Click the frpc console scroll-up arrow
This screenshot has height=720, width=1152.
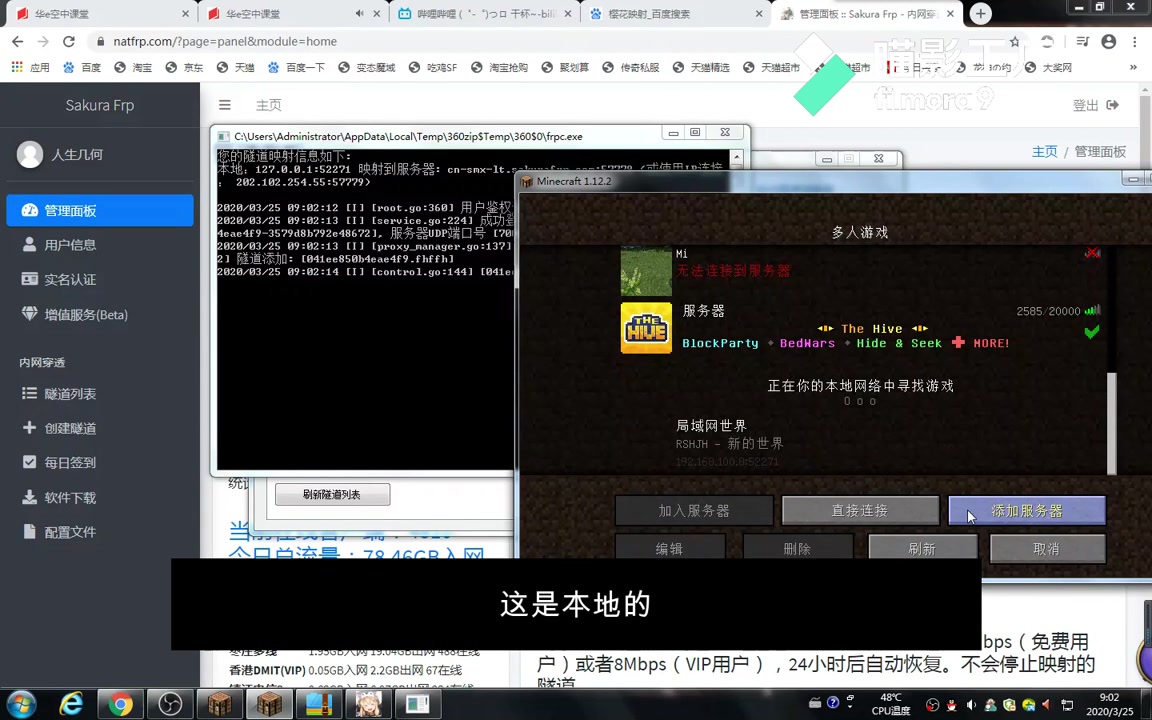737,157
